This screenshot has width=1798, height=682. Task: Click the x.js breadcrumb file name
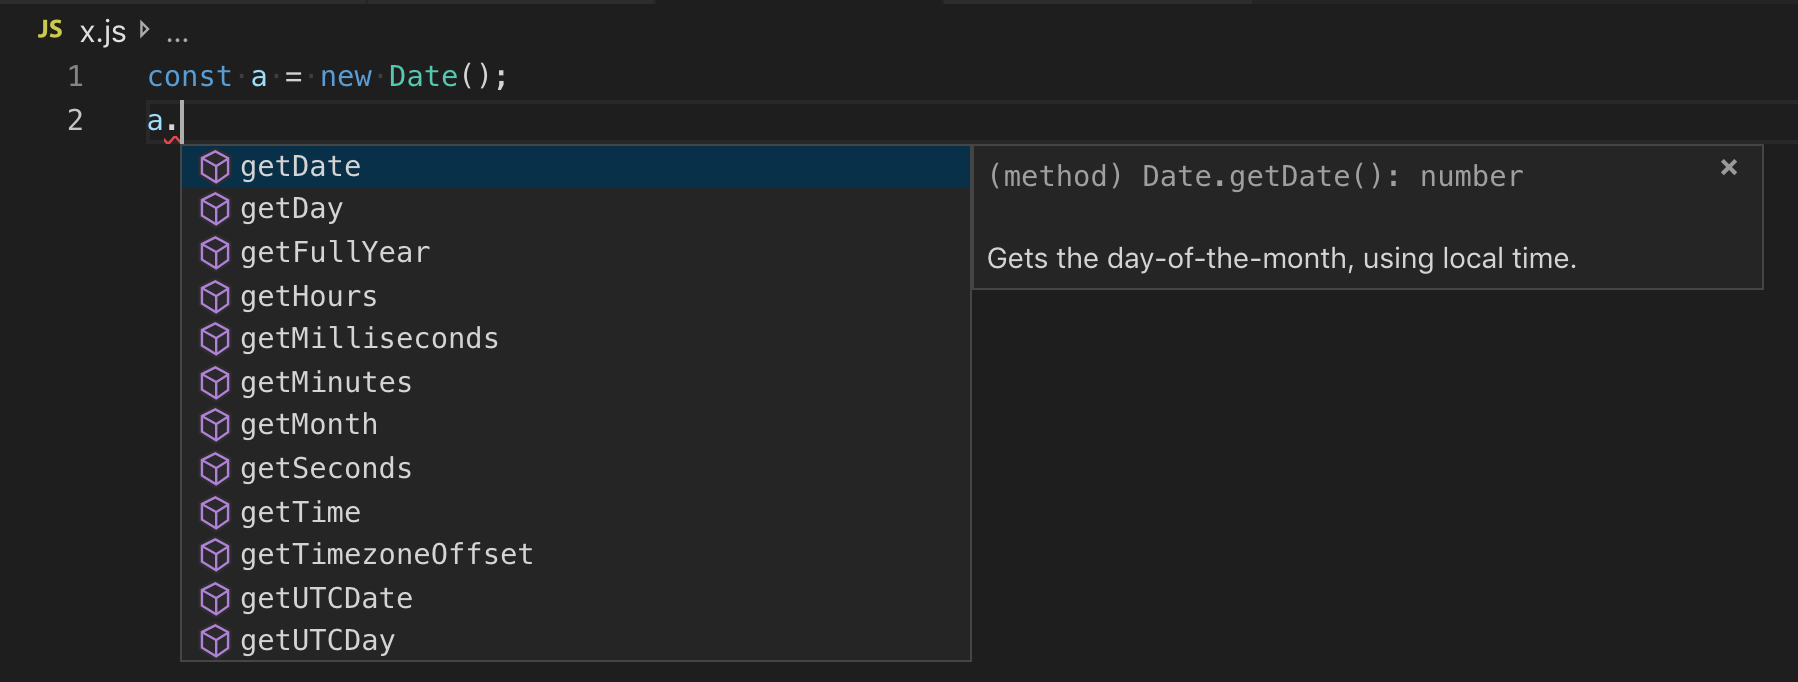point(103,32)
